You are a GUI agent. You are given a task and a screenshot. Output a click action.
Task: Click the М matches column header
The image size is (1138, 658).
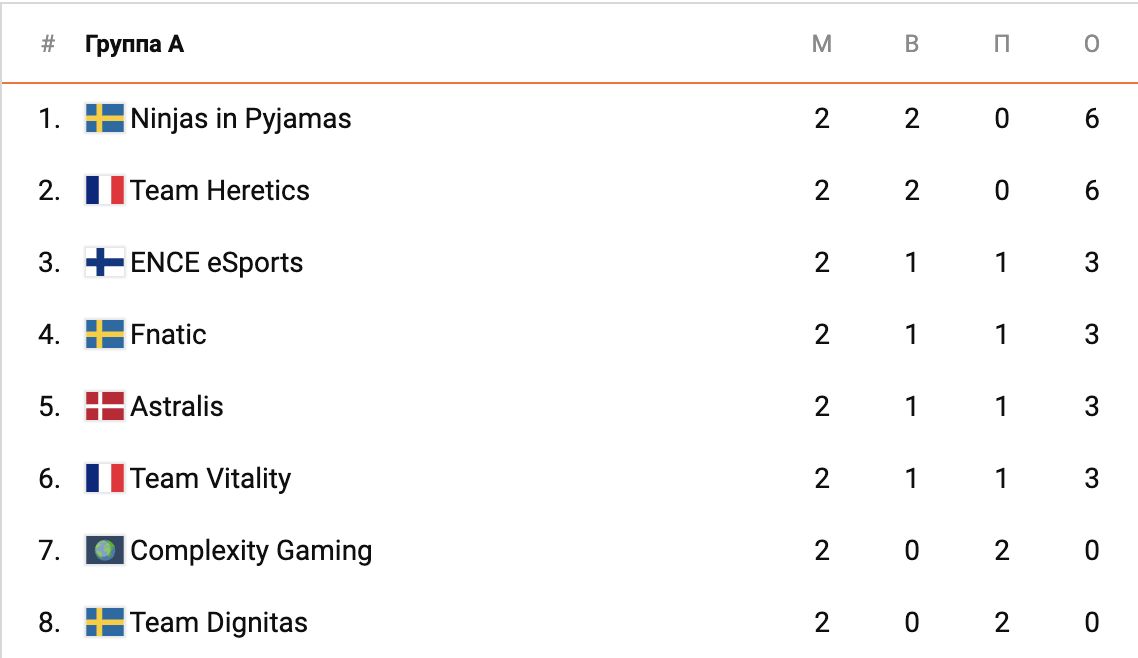[822, 45]
